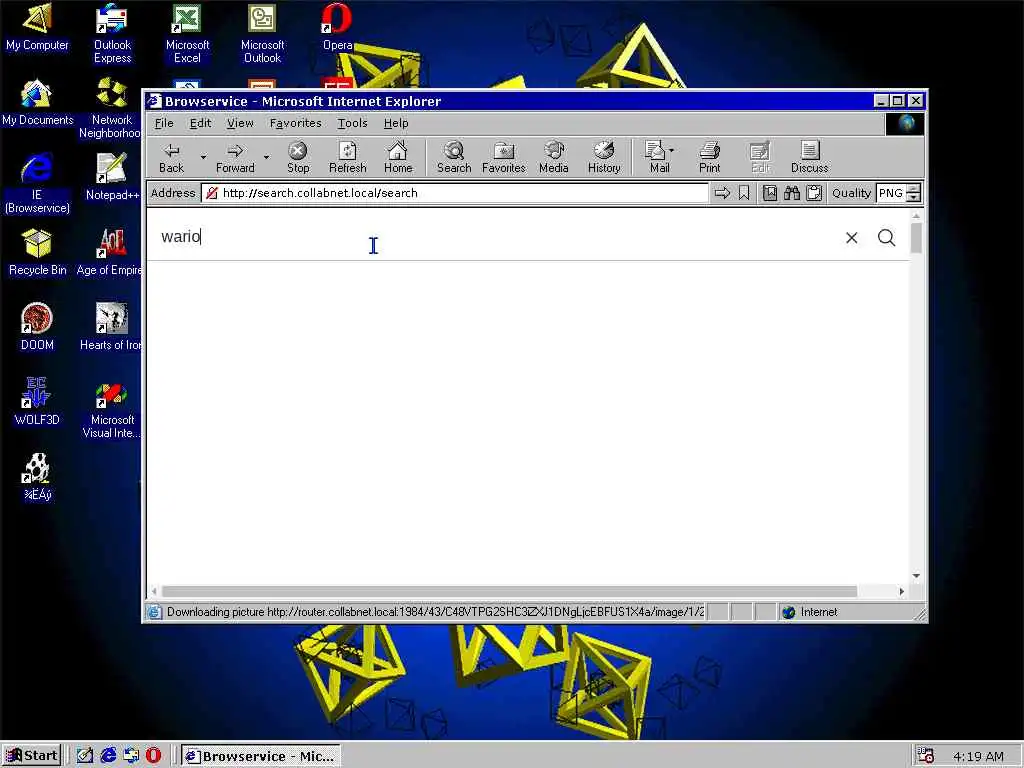Open the Tools menu
The image size is (1024, 768).
click(352, 123)
